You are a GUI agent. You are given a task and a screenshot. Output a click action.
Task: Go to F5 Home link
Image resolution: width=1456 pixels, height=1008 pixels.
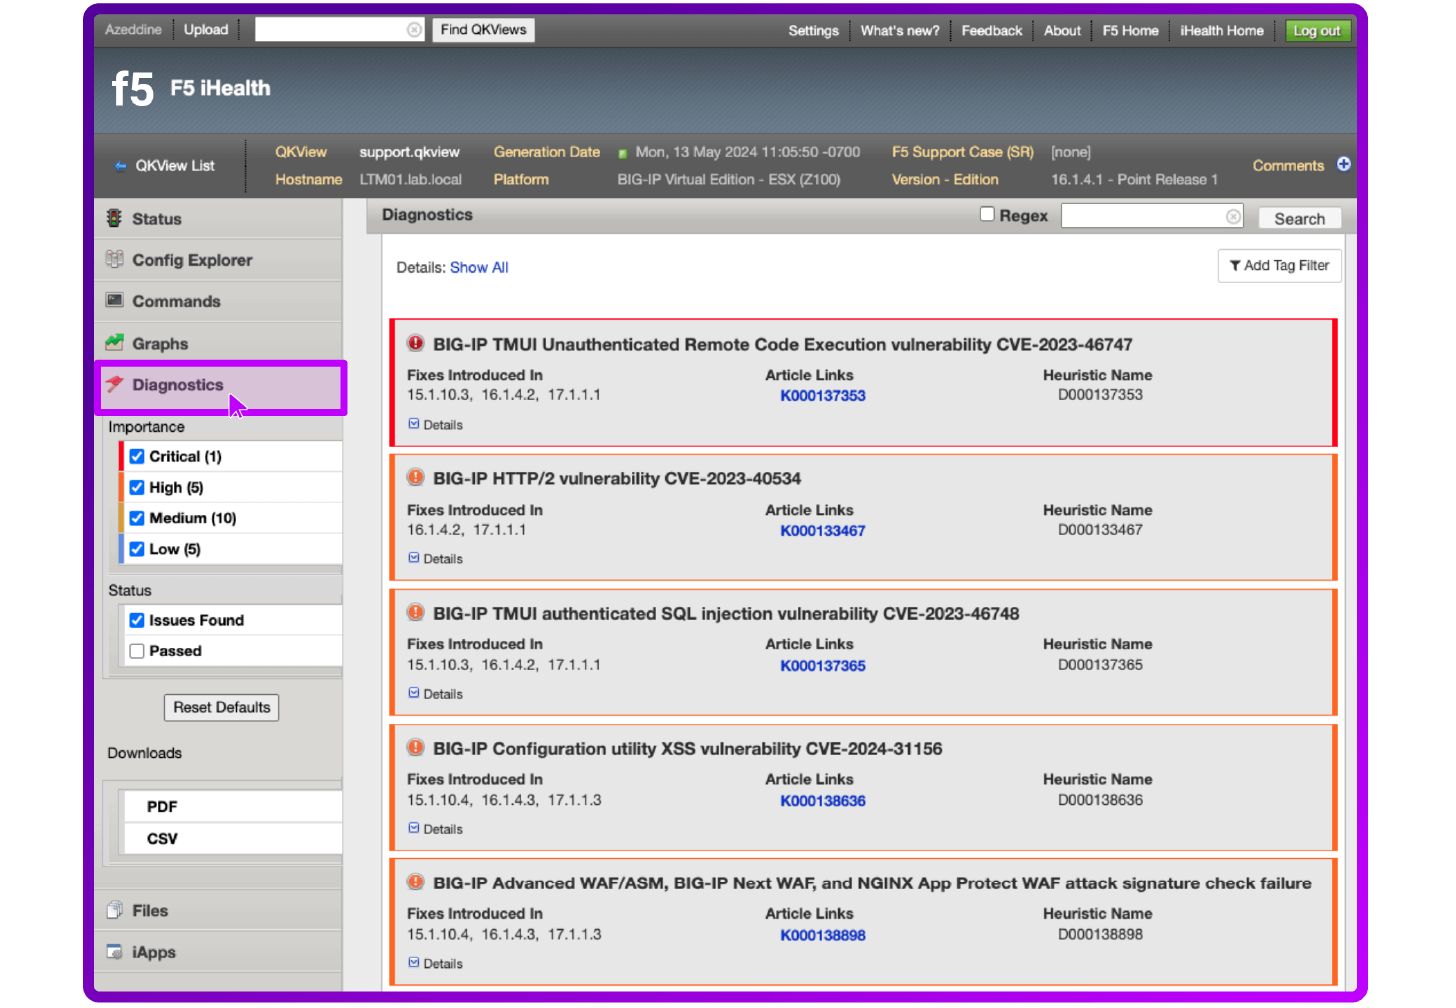1130,31
